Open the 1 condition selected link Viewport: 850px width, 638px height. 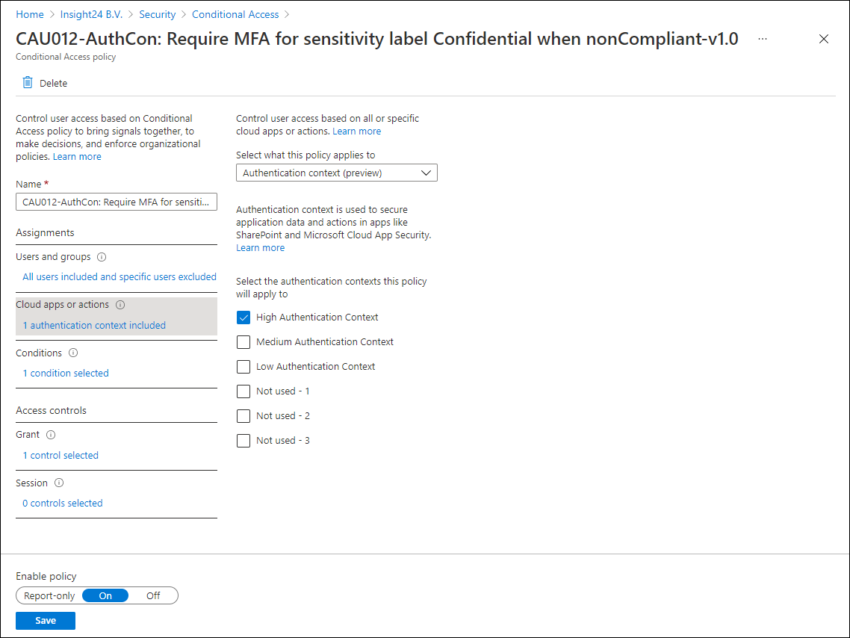pos(65,373)
